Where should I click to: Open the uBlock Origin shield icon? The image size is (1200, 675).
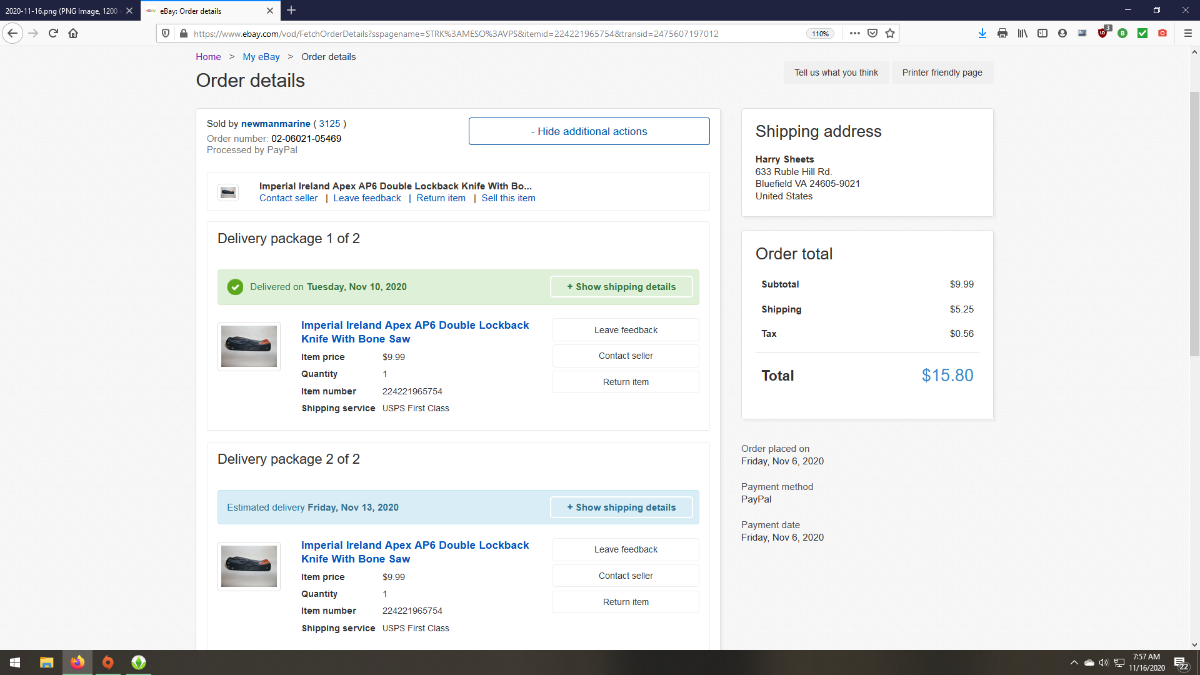coord(1103,33)
